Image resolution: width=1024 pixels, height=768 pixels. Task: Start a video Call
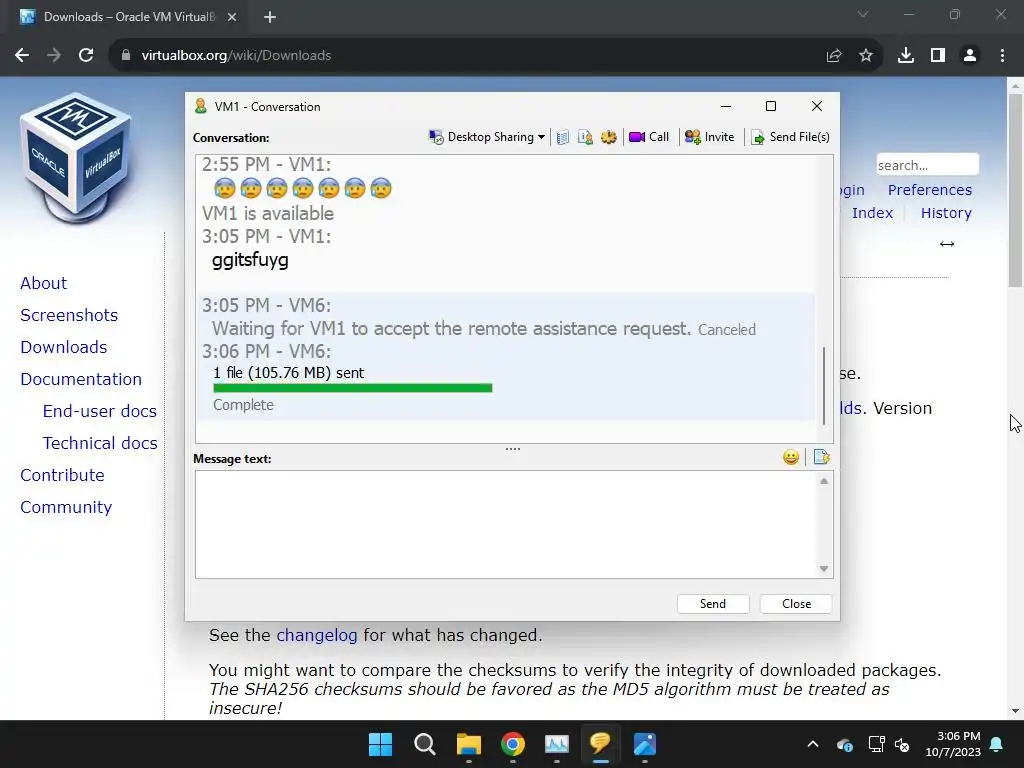[x=649, y=137]
